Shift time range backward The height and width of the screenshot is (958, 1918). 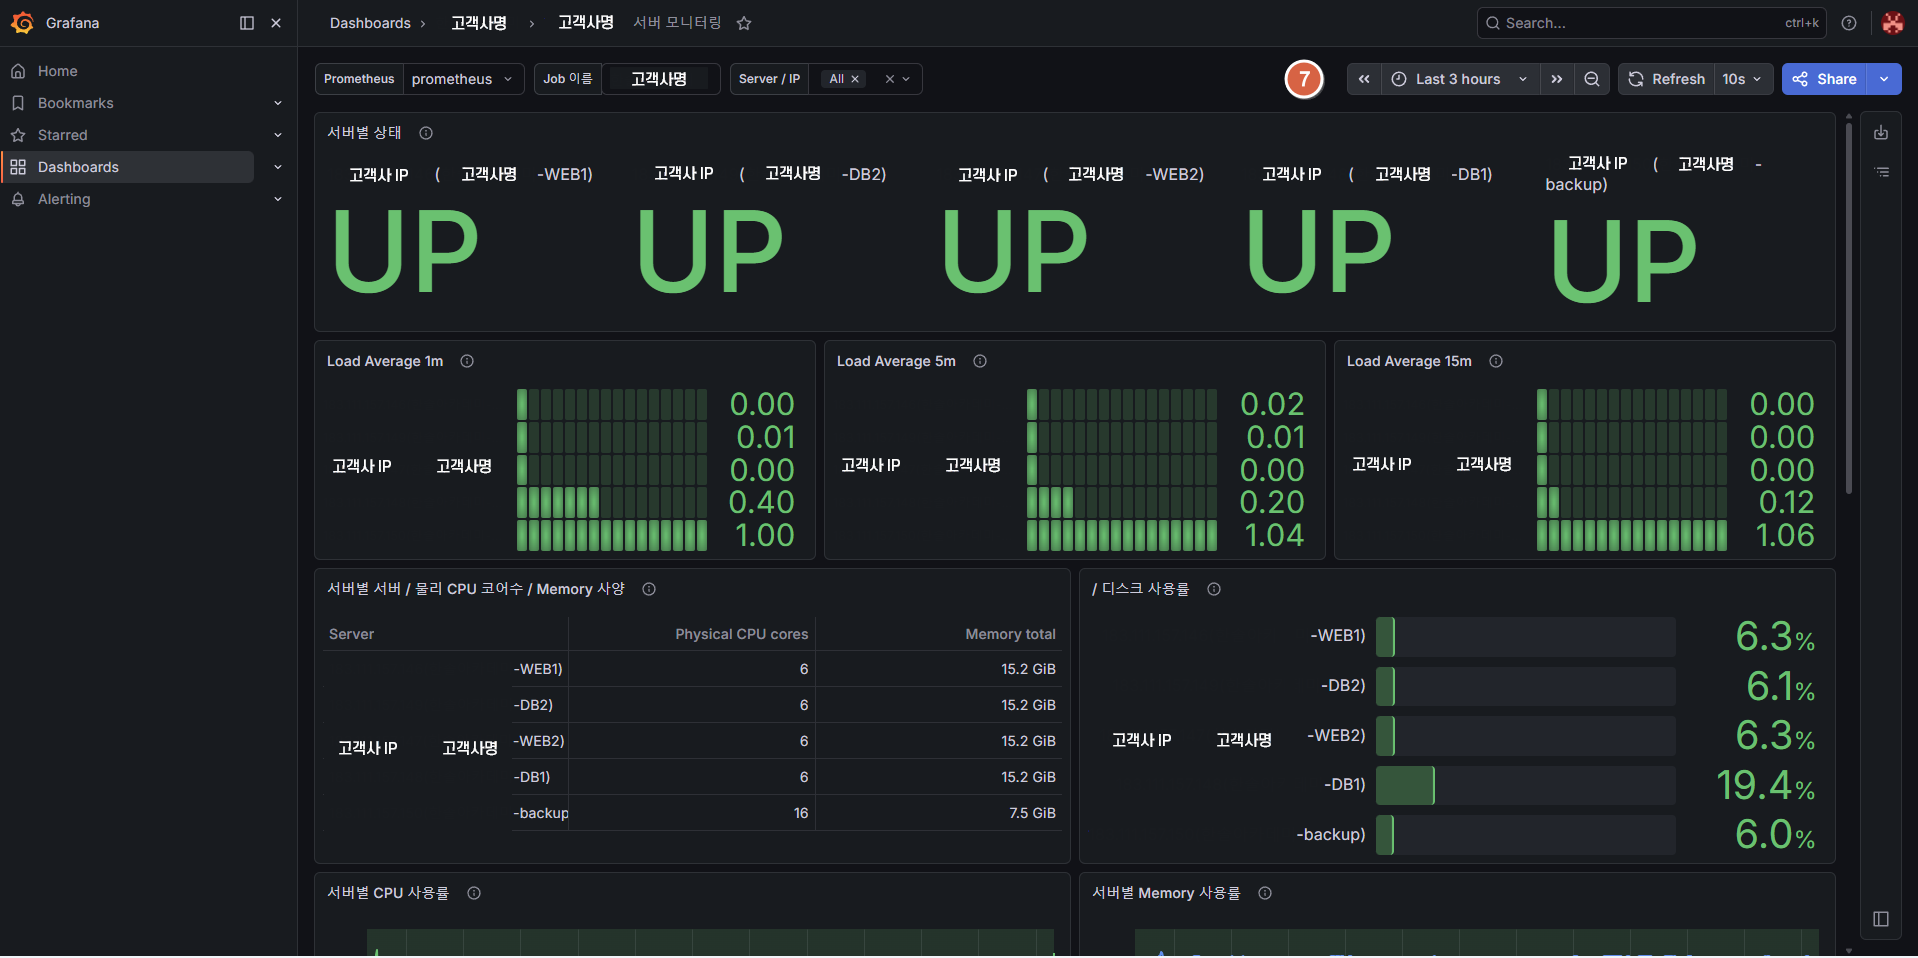pyautogui.click(x=1364, y=79)
